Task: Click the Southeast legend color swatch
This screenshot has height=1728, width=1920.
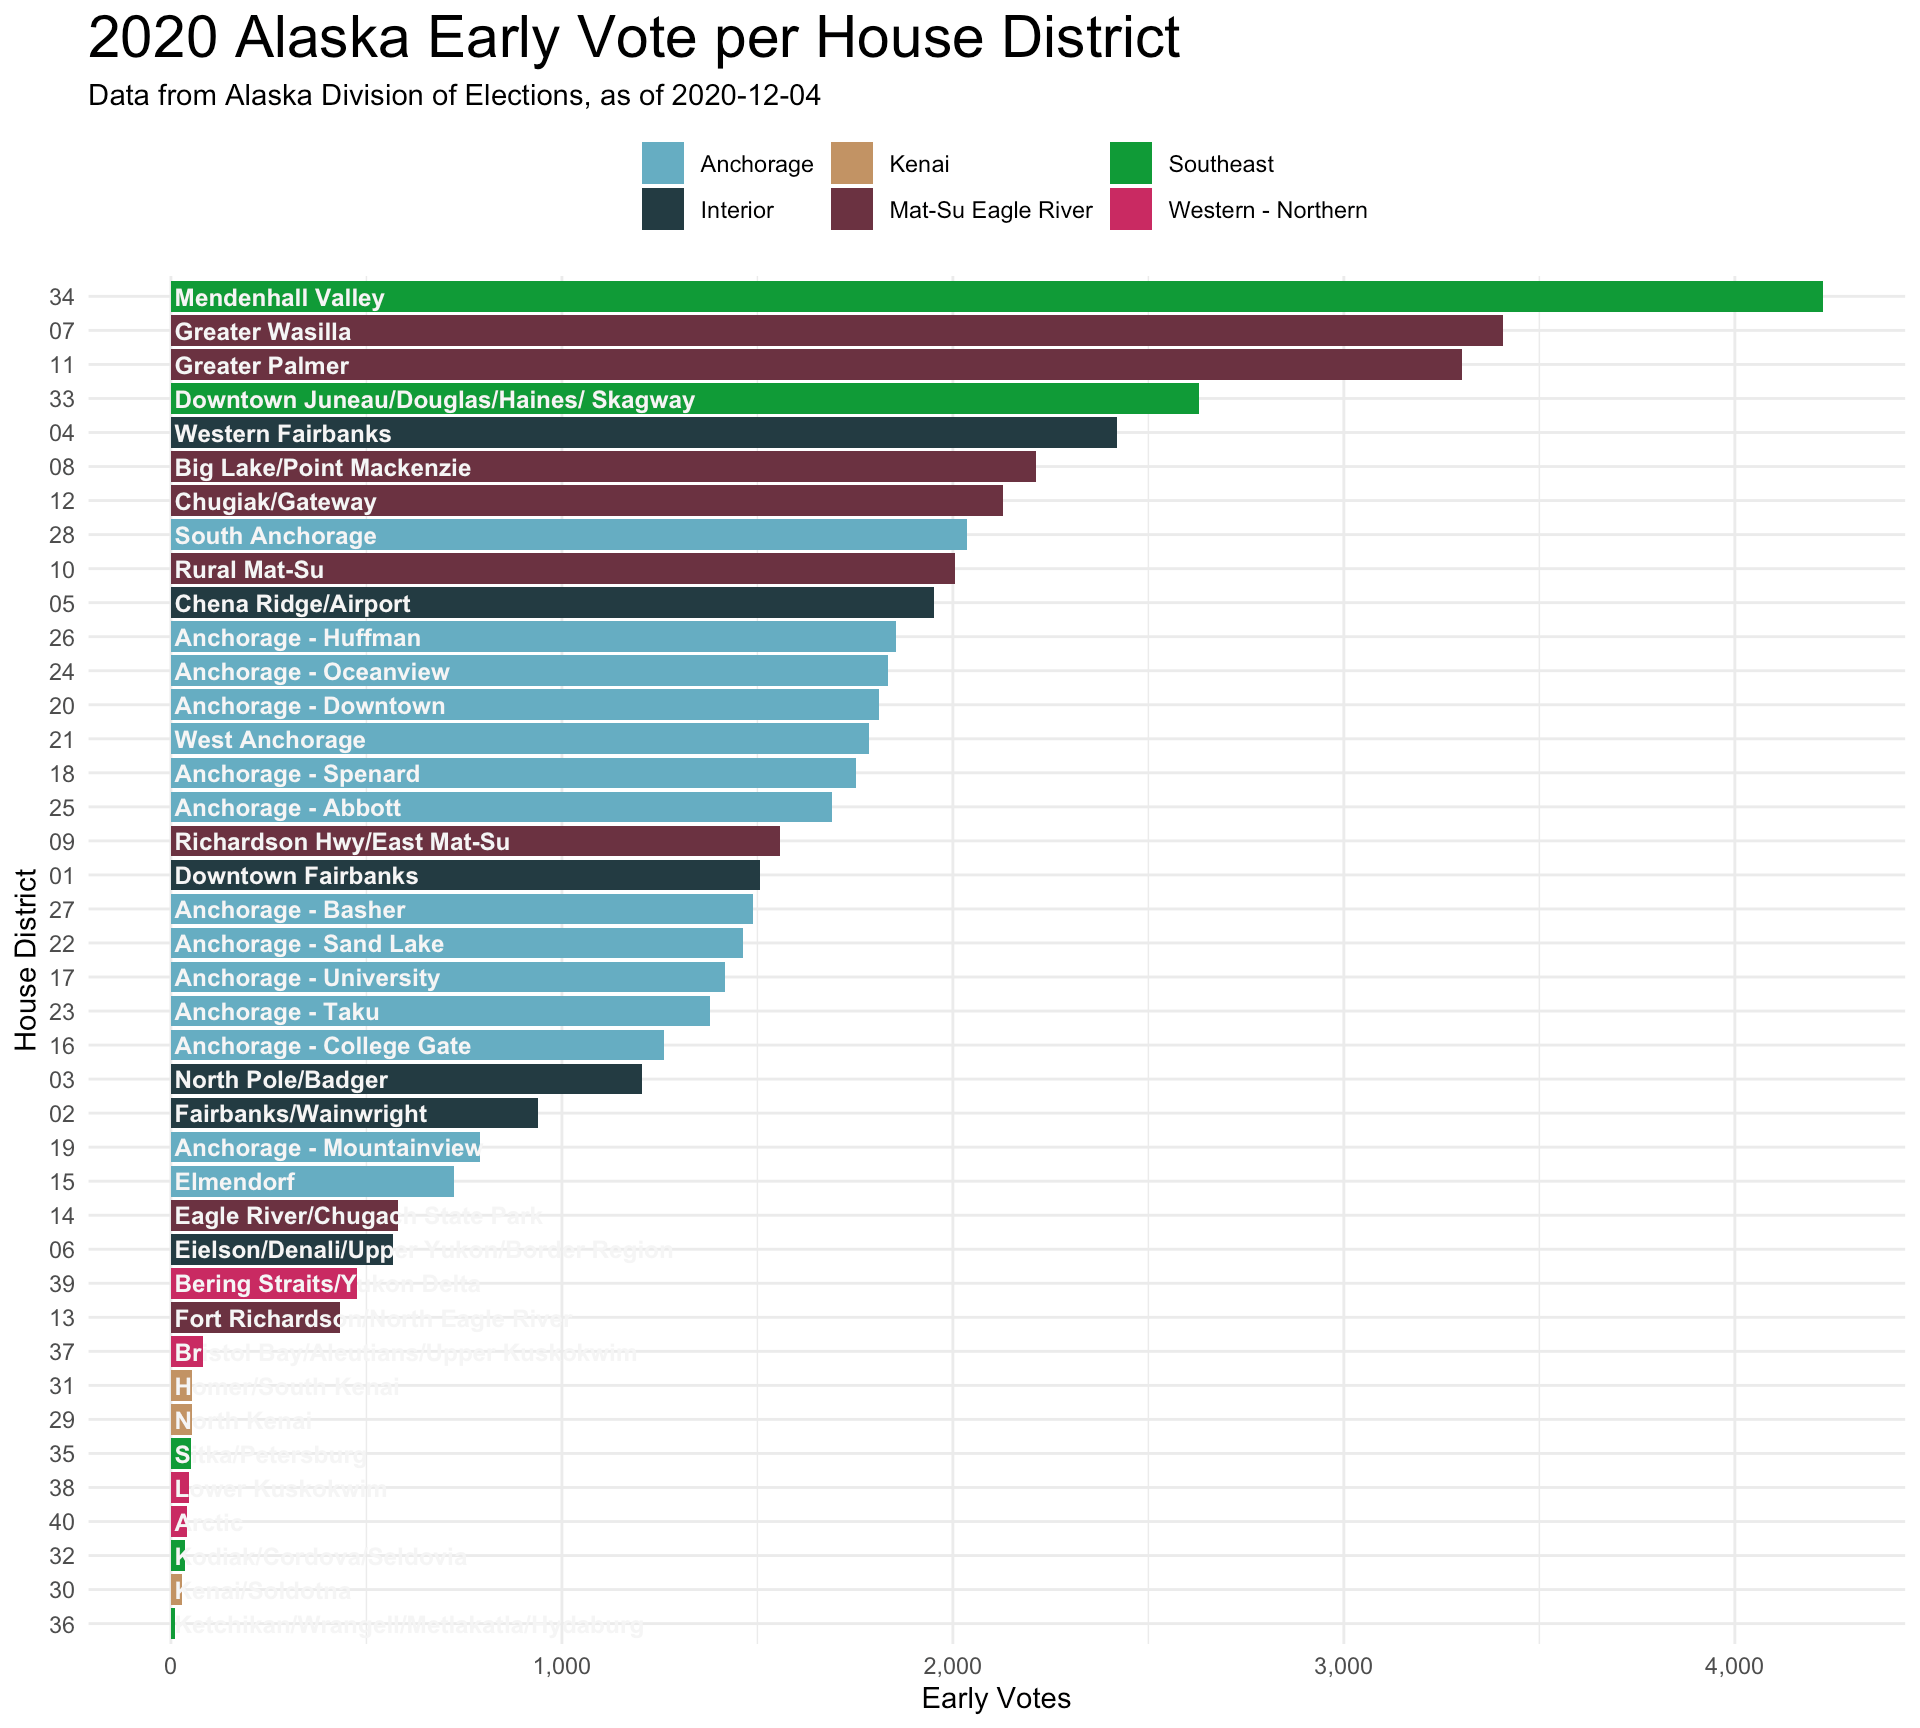Action: point(1131,164)
